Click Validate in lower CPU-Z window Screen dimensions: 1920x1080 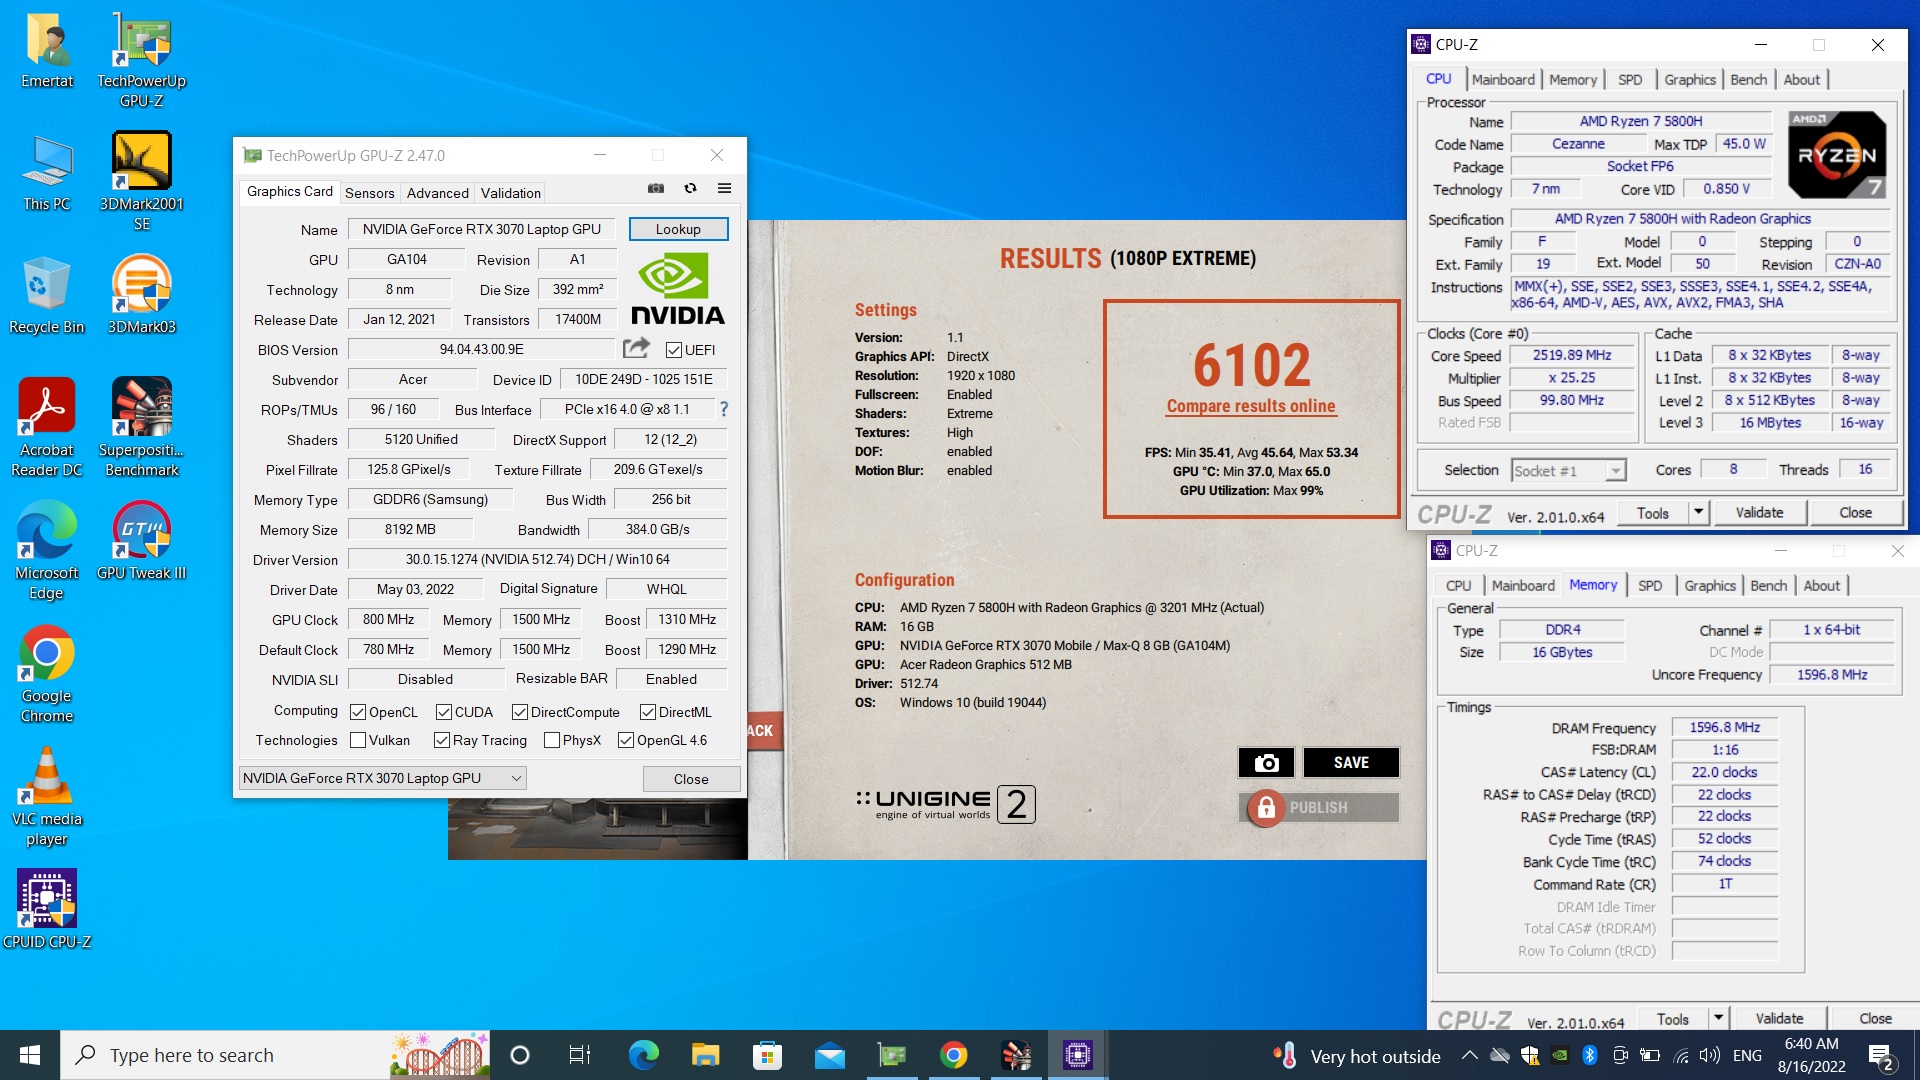point(1779,1018)
